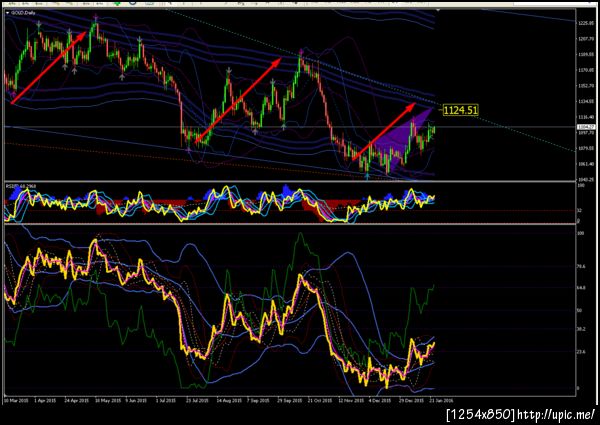Click the 24 Apr 2015 date label

point(76,401)
